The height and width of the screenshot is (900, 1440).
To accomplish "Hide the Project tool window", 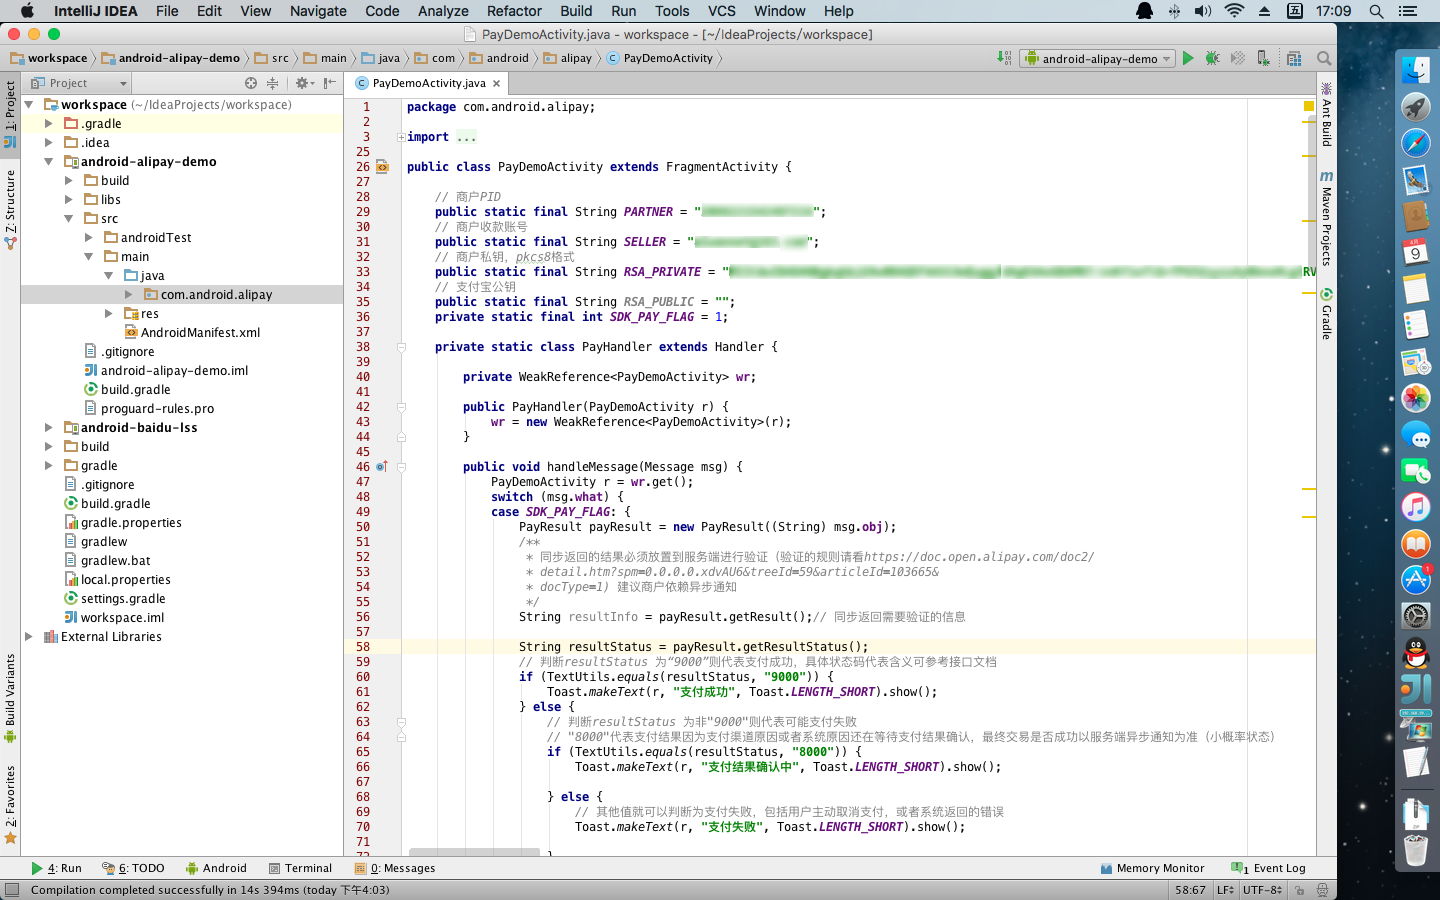I will 330,83.
